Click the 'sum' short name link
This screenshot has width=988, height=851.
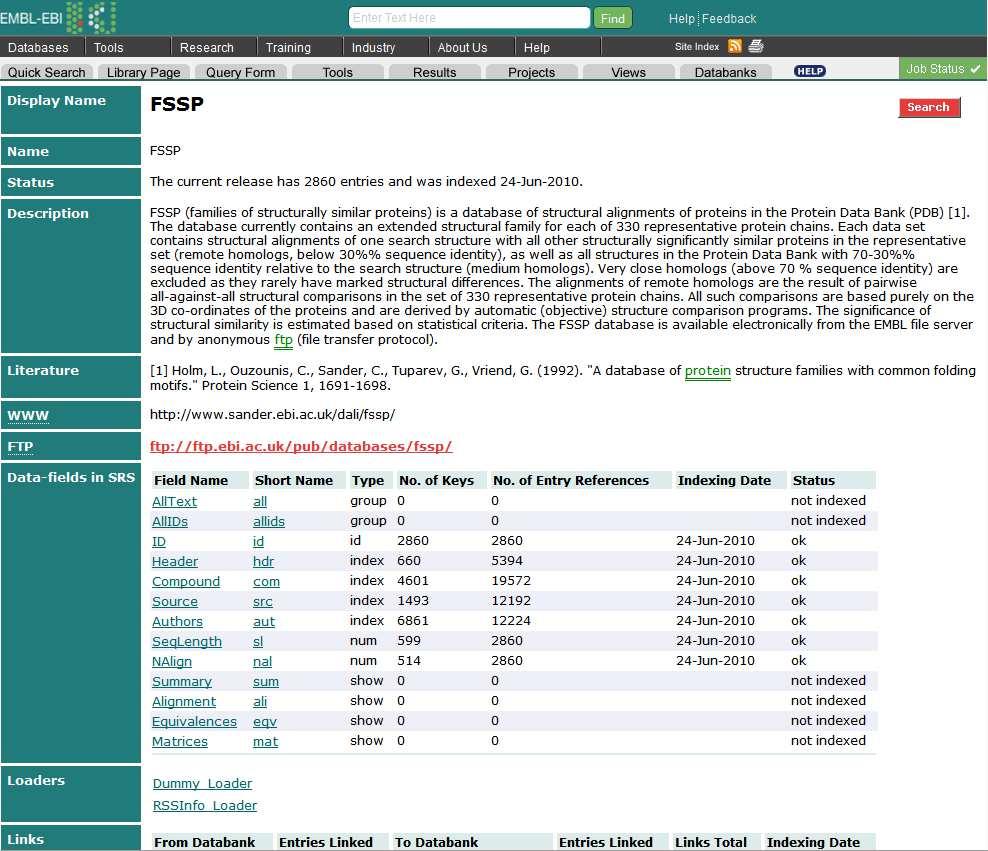266,682
